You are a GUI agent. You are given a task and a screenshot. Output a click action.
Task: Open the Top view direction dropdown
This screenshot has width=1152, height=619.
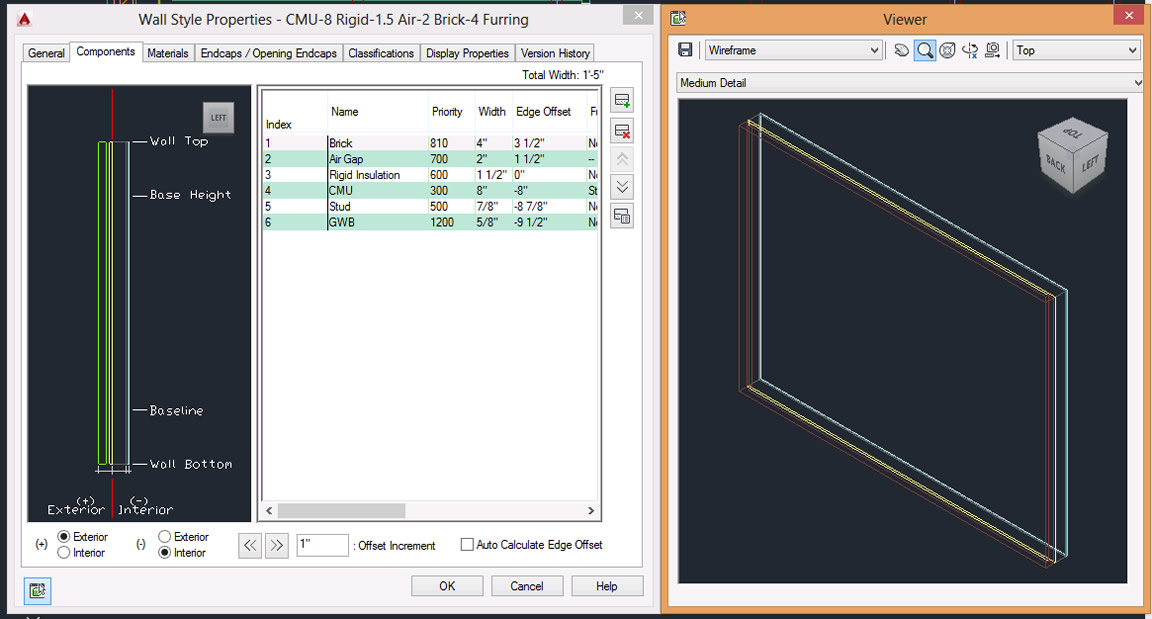point(1076,50)
